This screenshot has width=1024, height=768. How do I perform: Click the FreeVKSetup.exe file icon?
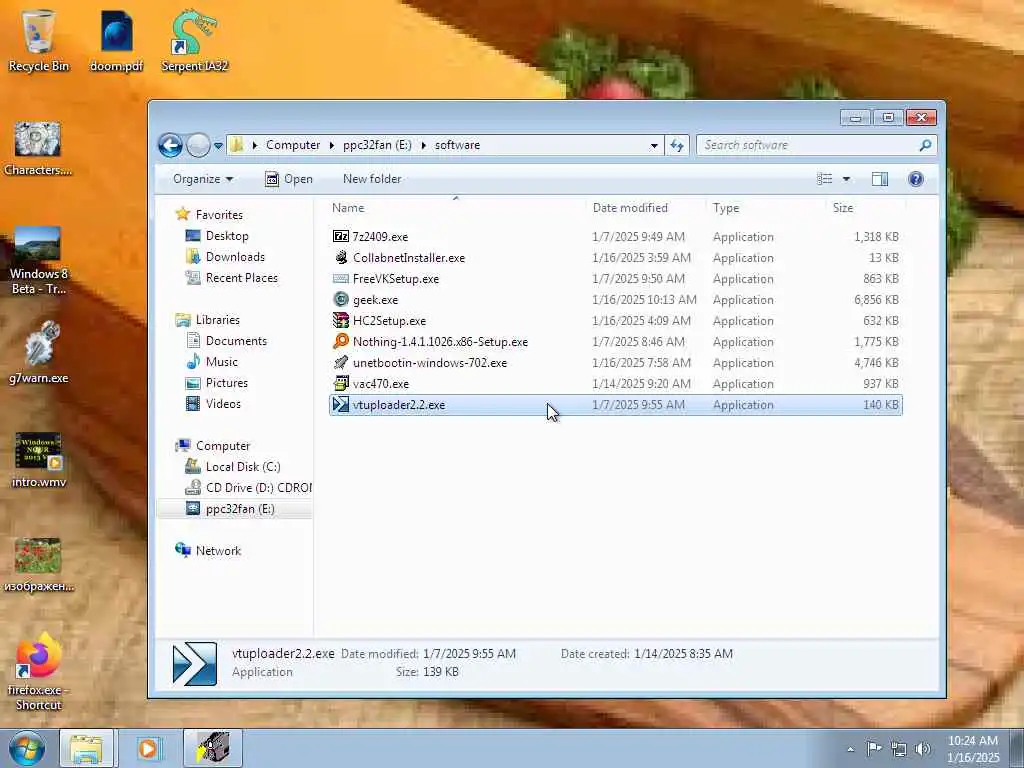pyautogui.click(x=341, y=278)
